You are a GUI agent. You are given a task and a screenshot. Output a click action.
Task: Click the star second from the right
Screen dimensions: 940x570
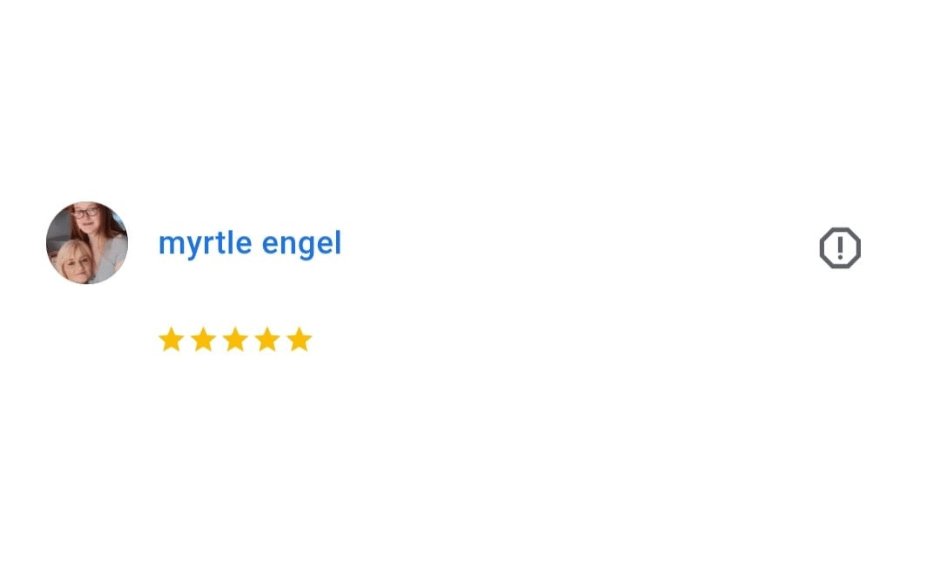(x=267, y=340)
